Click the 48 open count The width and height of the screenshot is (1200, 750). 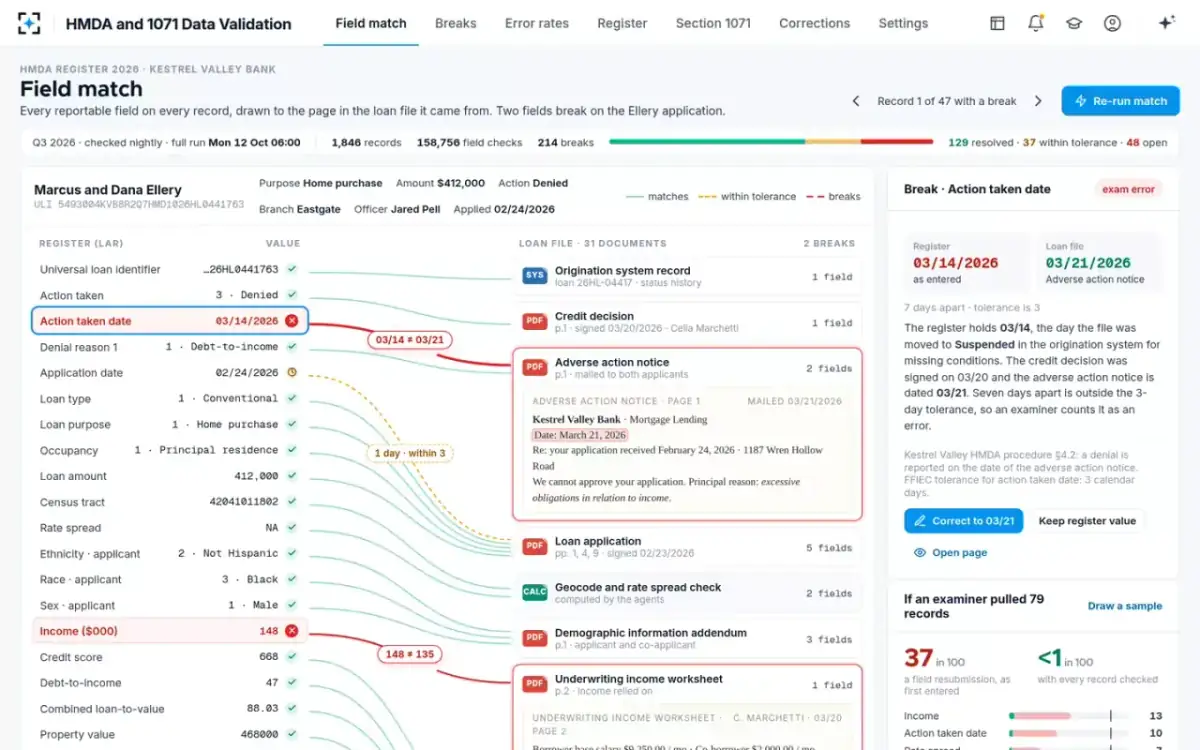tap(1147, 142)
